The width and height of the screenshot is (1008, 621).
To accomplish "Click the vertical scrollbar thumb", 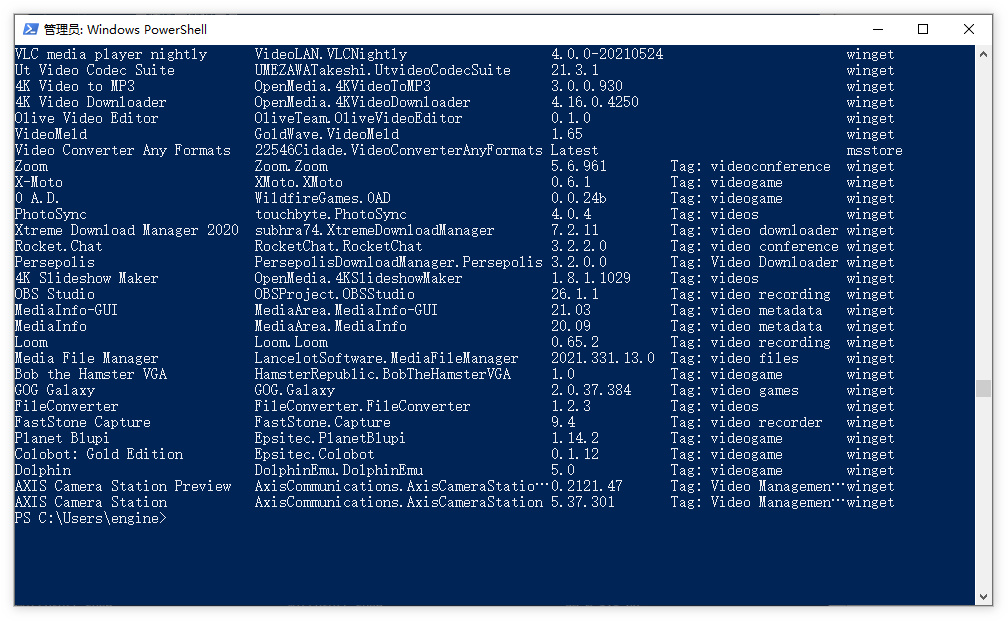I will (984, 388).
